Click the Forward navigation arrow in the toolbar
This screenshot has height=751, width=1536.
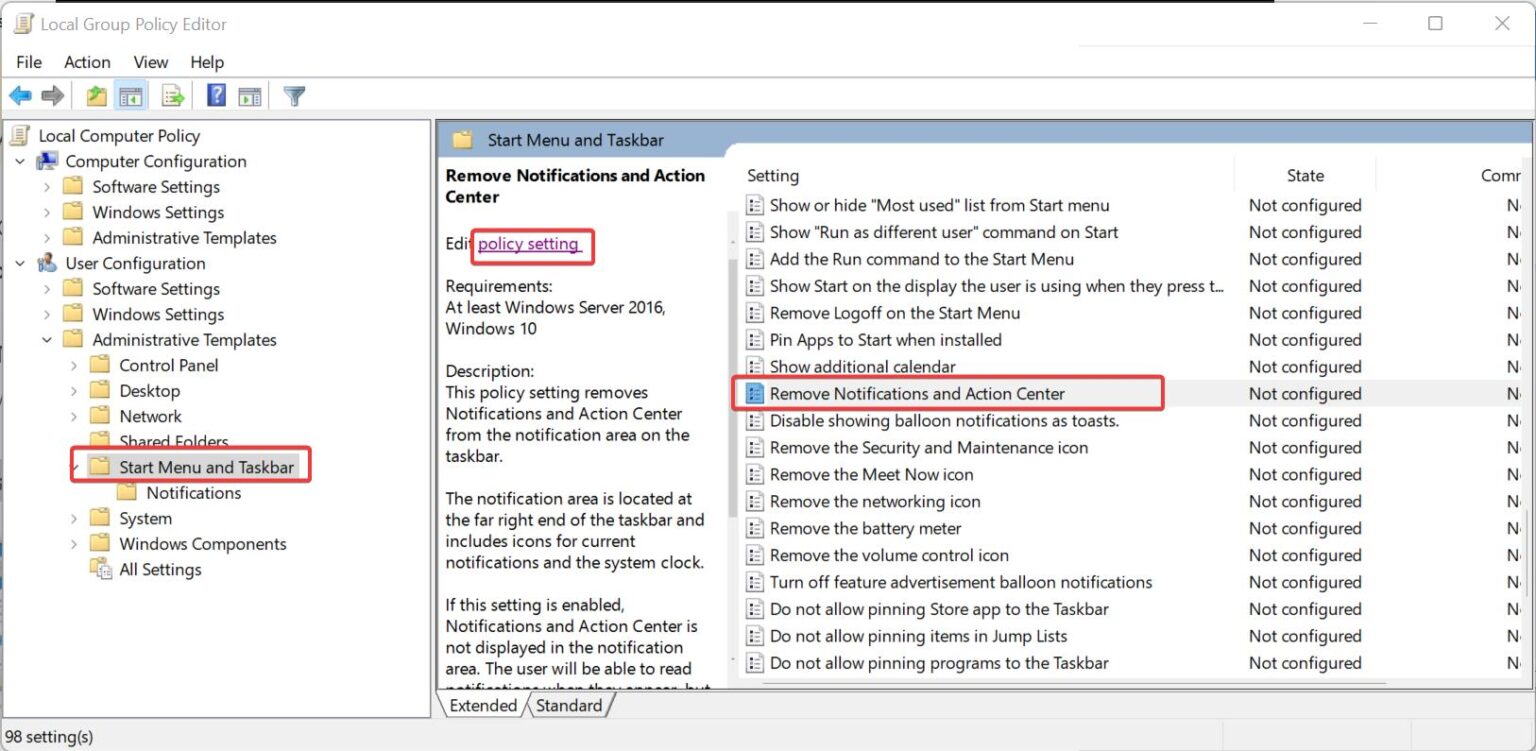pos(49,95)
